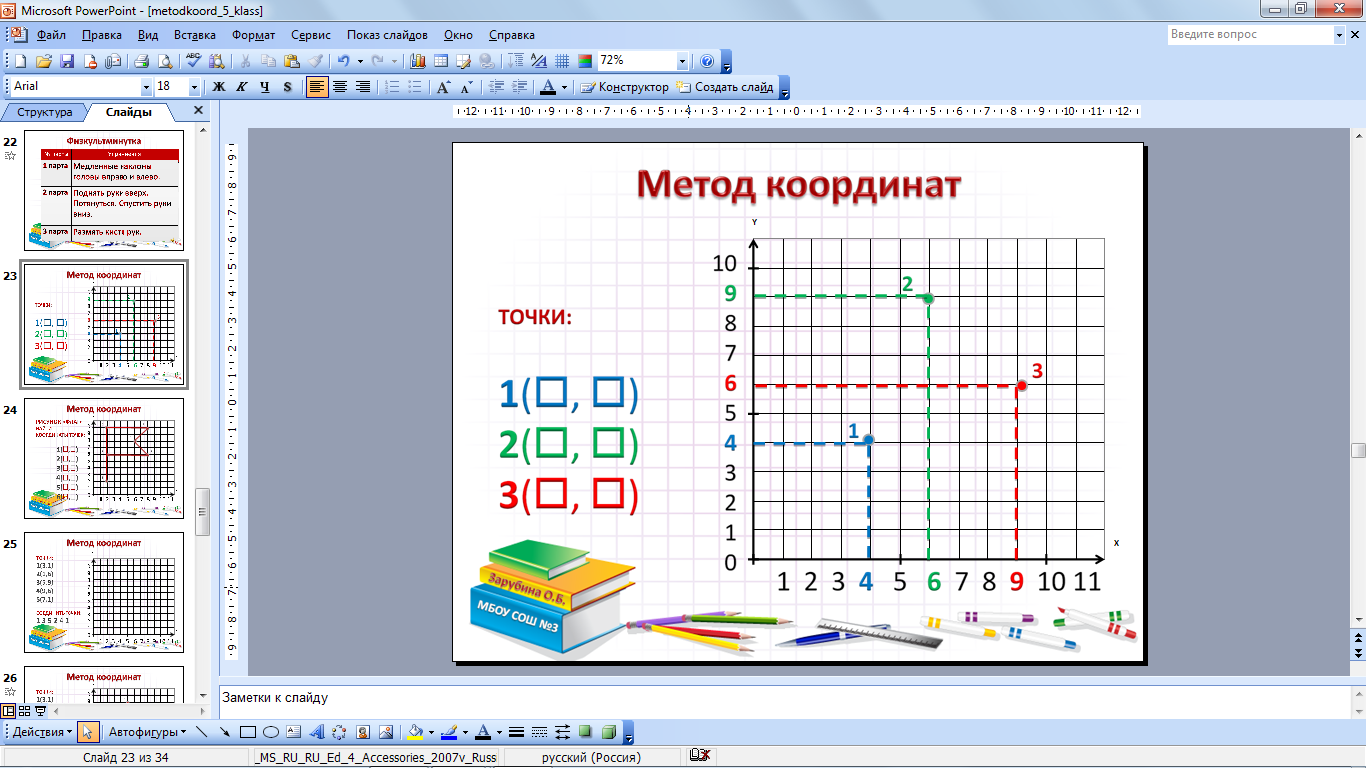The image size is (1366, 768).
Task: Click the Decrease Font Size icon
Action: click(465, 87)
